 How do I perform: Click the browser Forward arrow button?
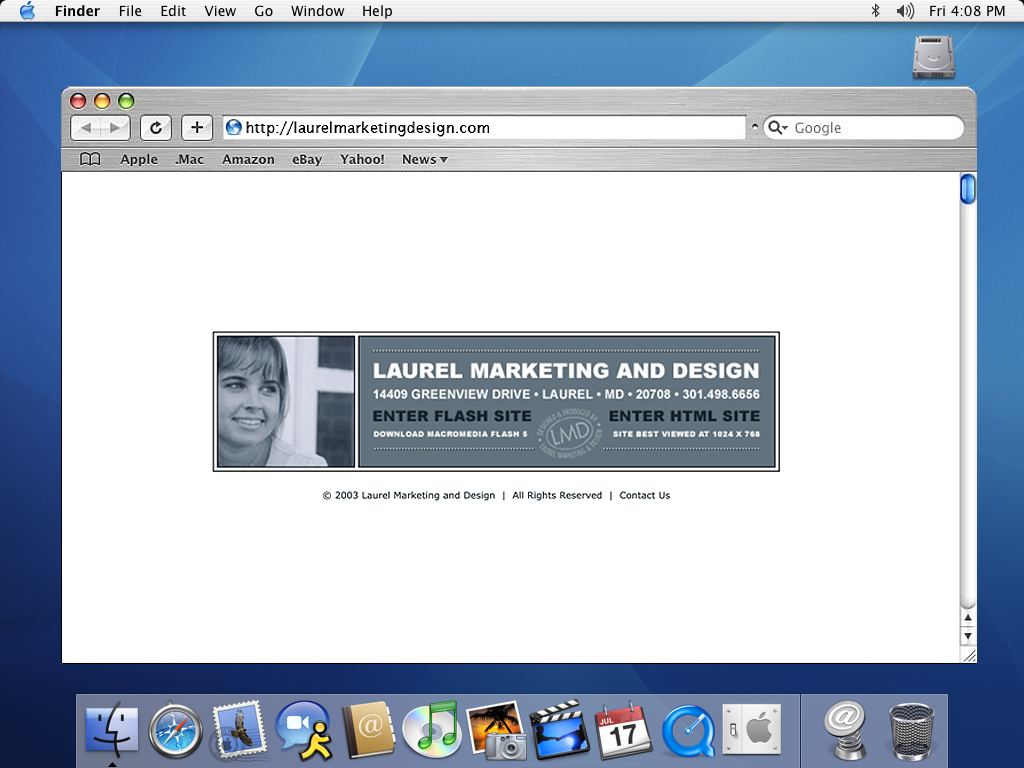tap(115, 128)
